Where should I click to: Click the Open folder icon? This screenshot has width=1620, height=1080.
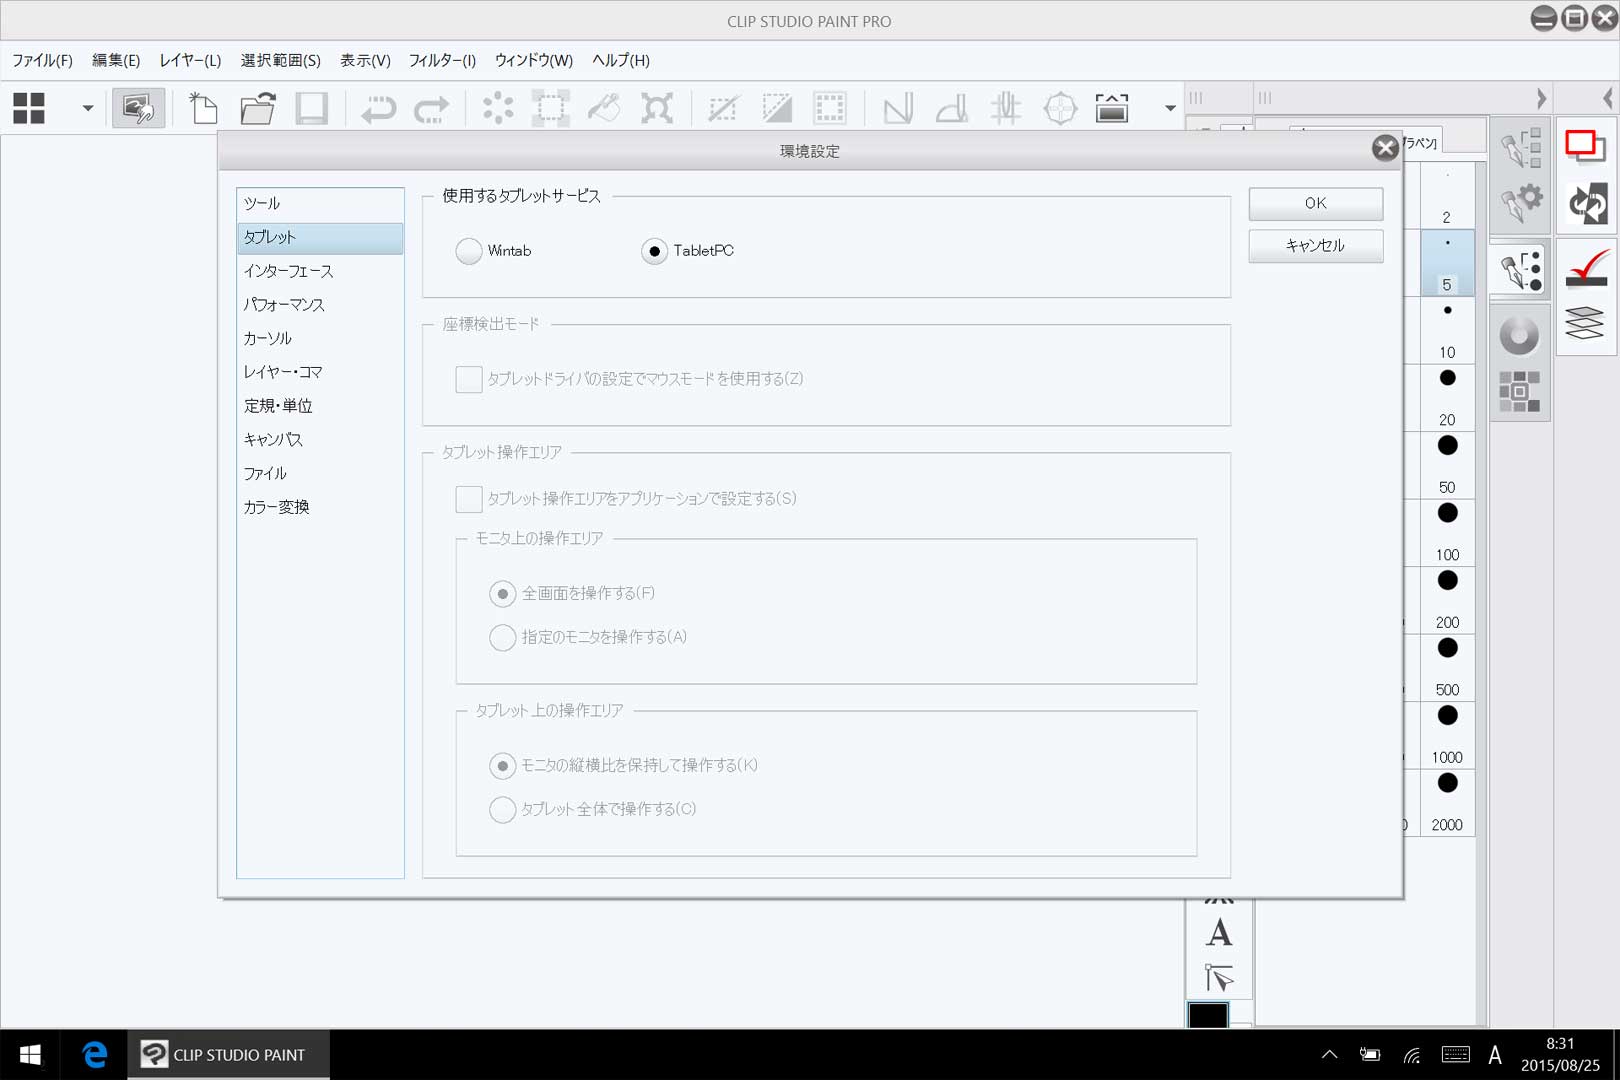(258, 108)
